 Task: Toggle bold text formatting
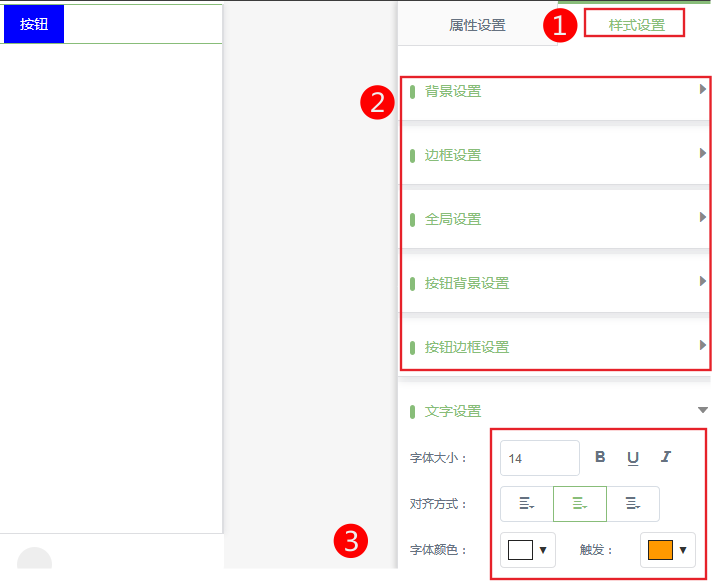(x=600, y=457)
